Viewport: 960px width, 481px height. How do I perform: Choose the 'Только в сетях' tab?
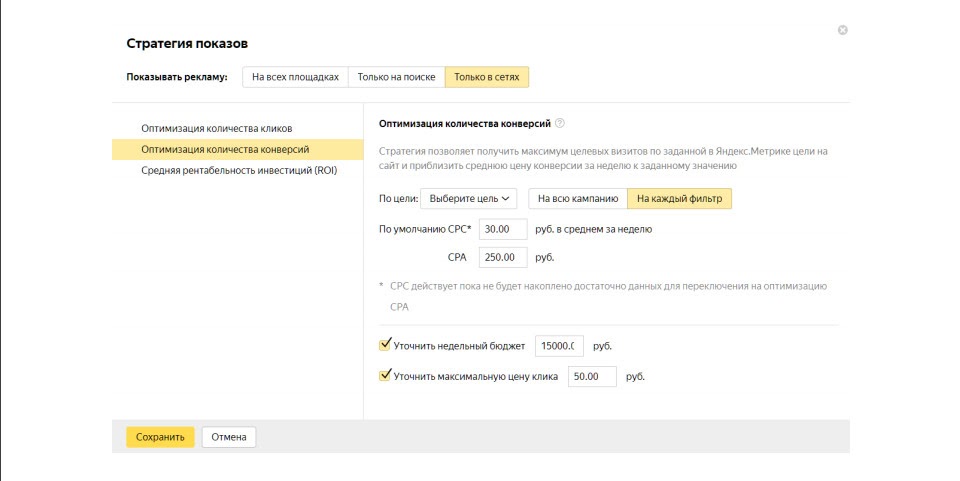pyautogui.click(x=487, y=77)
